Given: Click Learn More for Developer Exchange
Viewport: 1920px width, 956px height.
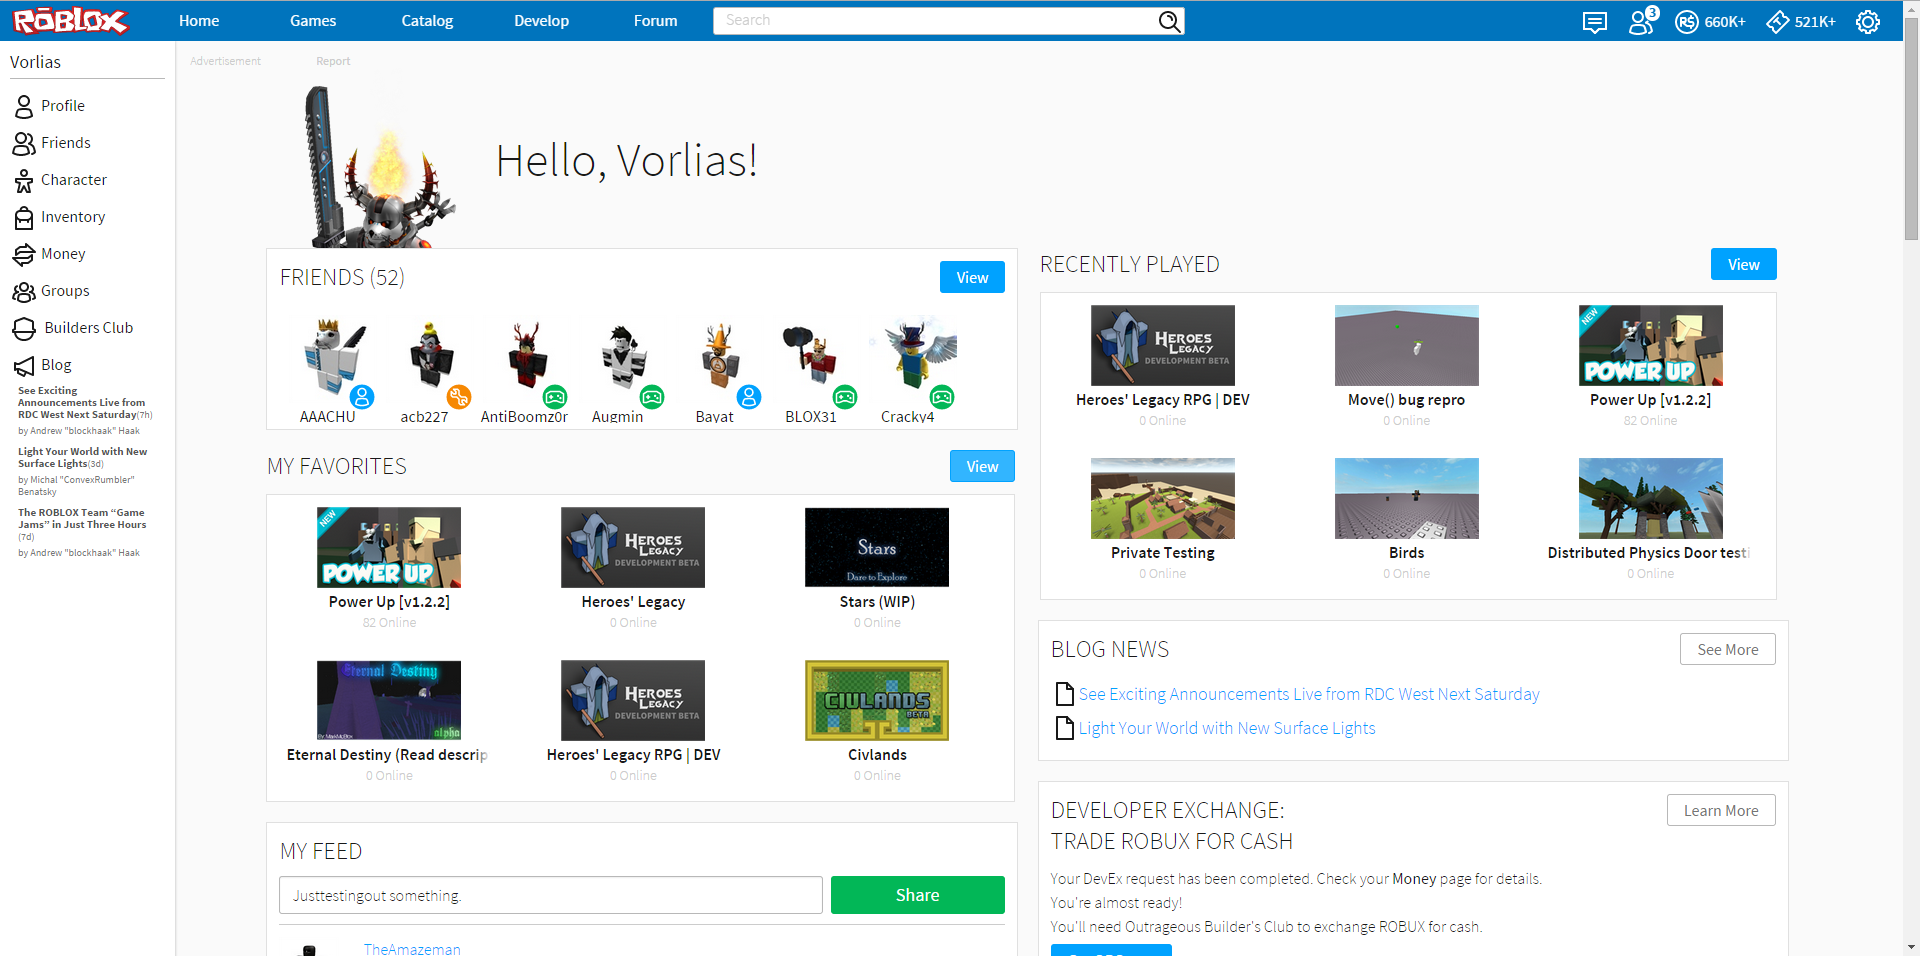Looking at the screenshot, I should pos(1721,810).
